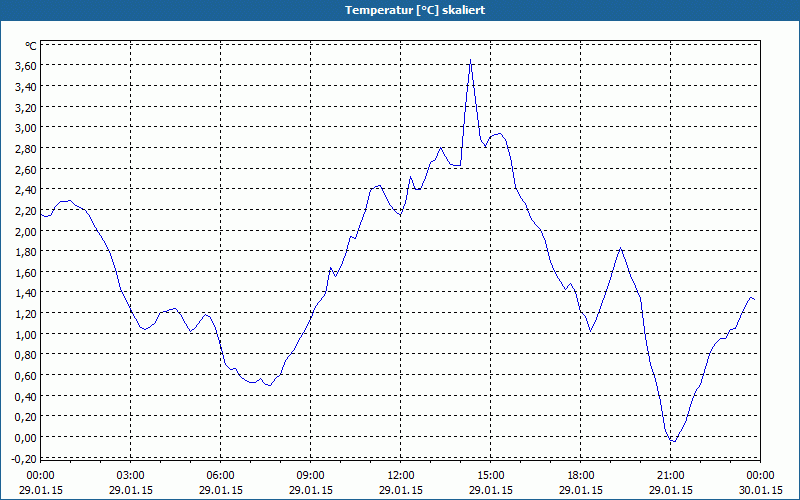Pick the 2,60 y-axis label
The height and width of the screenshot is (500, 800).
coord(26,169)
